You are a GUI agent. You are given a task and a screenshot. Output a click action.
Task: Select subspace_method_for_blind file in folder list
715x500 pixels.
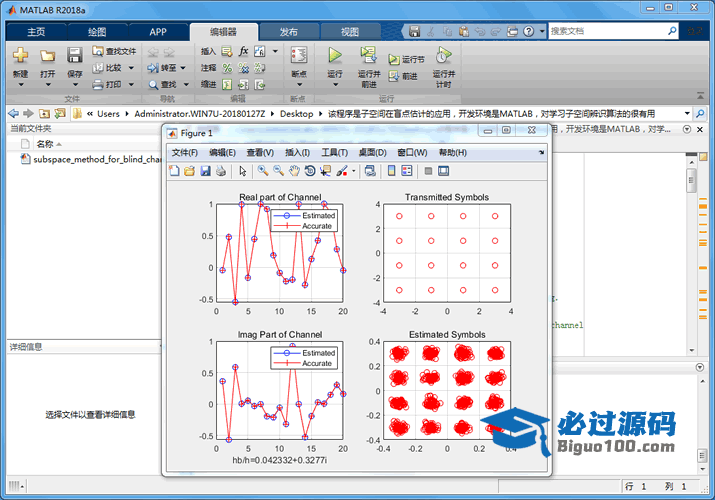tap(91, 159)
